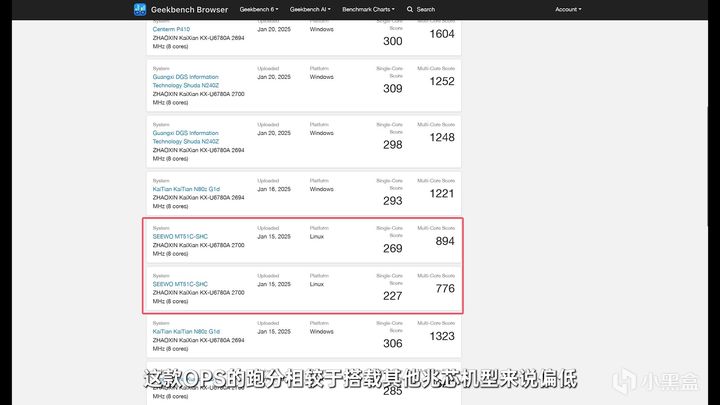This screenshot has width=720, height=405.
Task: Select single-core score 306
Action: point(393,343)
